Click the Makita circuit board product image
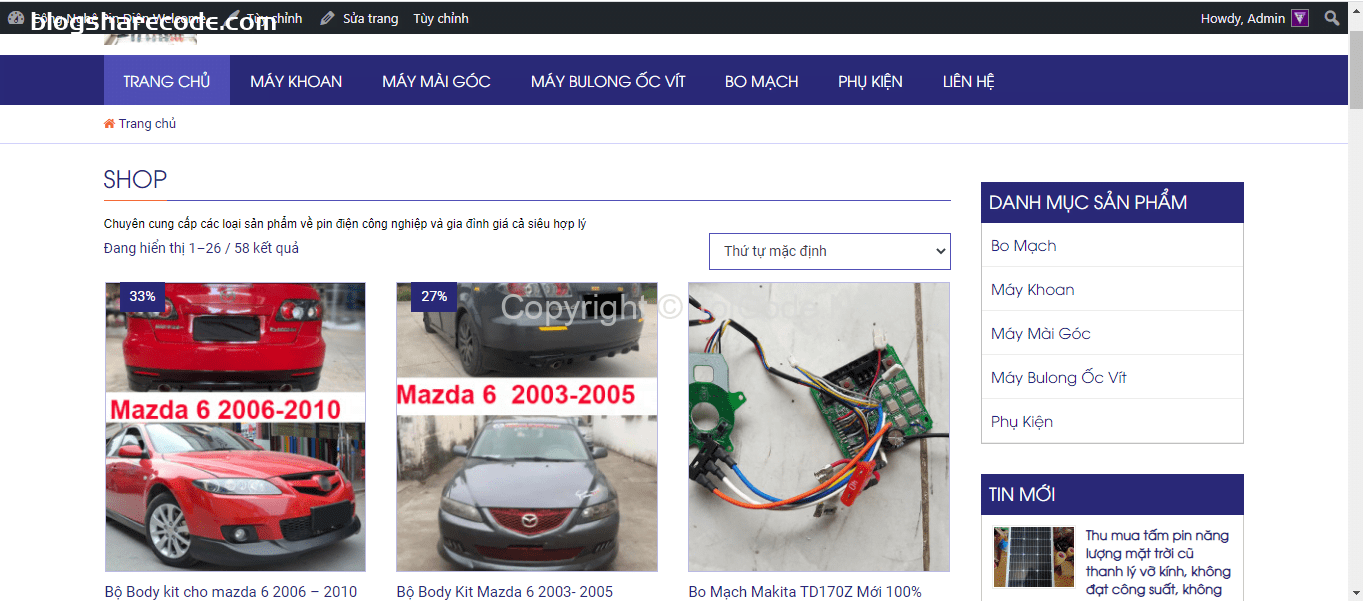Screen dimensions: 1363x601 pos(819,427)
